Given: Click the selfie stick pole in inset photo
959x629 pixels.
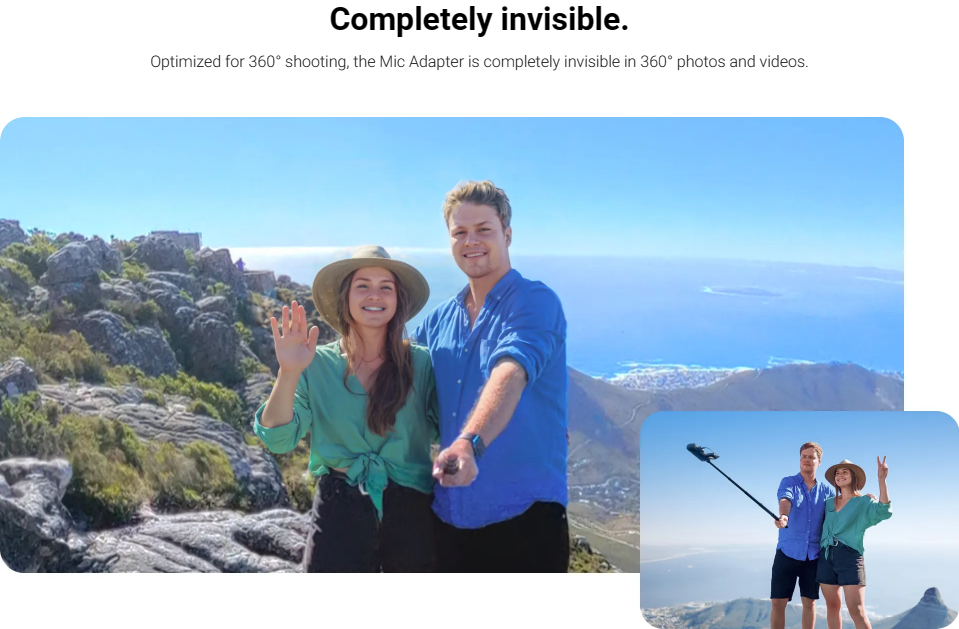Looking at the screenshot, I should (x=745, y=487).
